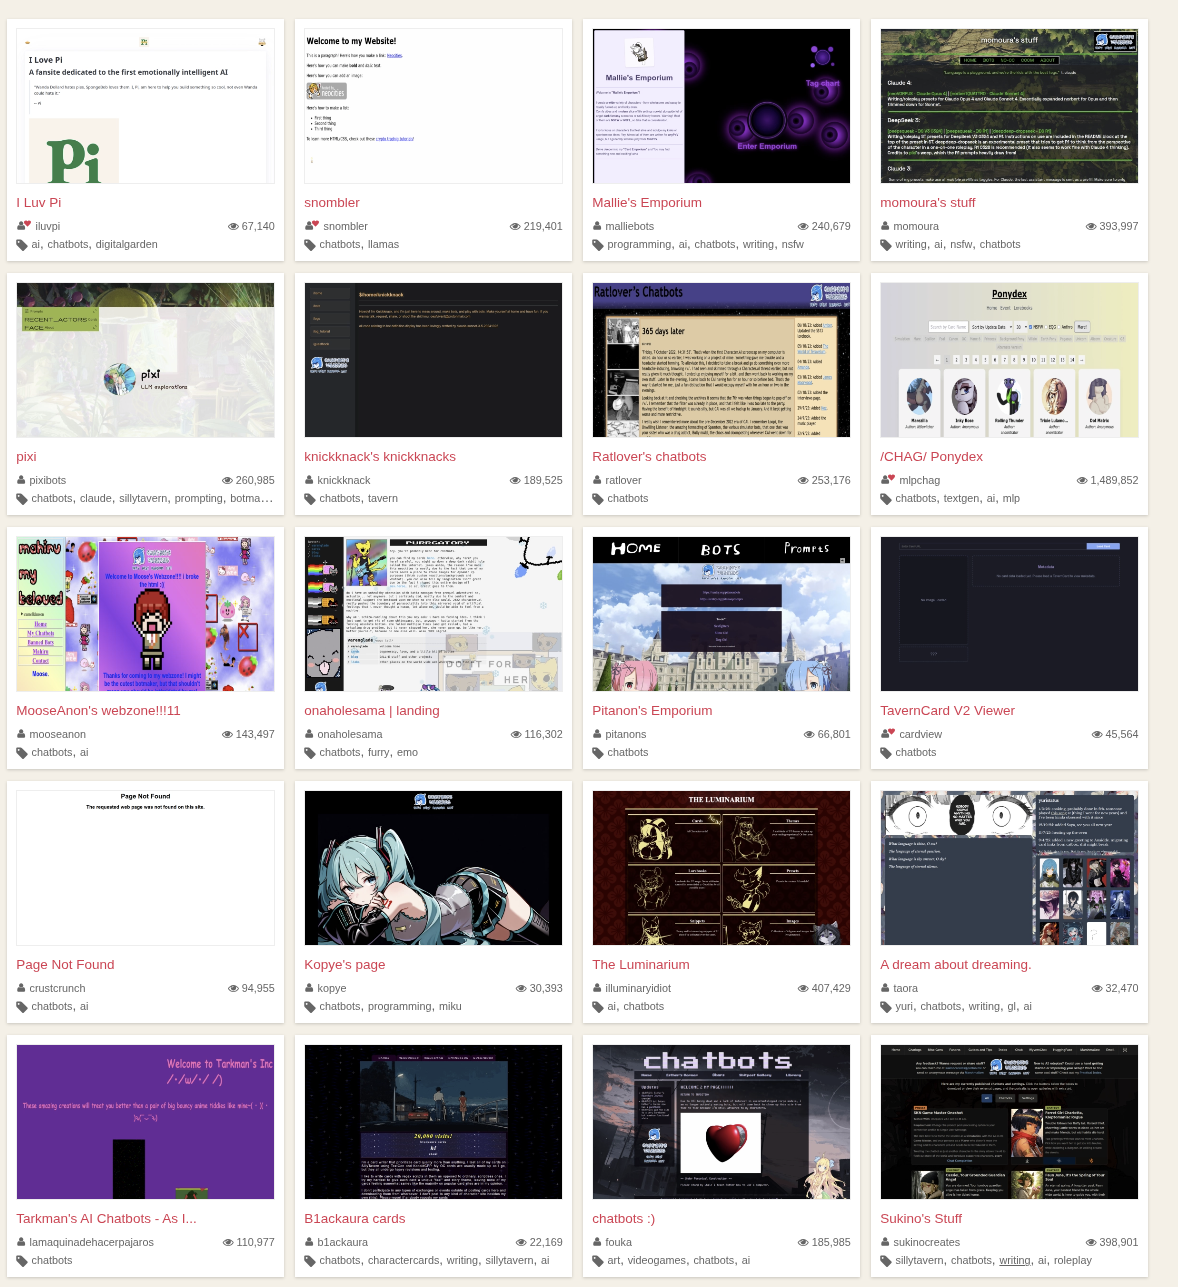The height and width of the screenshot is (1287, 1178).
Task: Click the user icon beside sukinocreates
Action: pyautogui.click(x=885, y=1242)
